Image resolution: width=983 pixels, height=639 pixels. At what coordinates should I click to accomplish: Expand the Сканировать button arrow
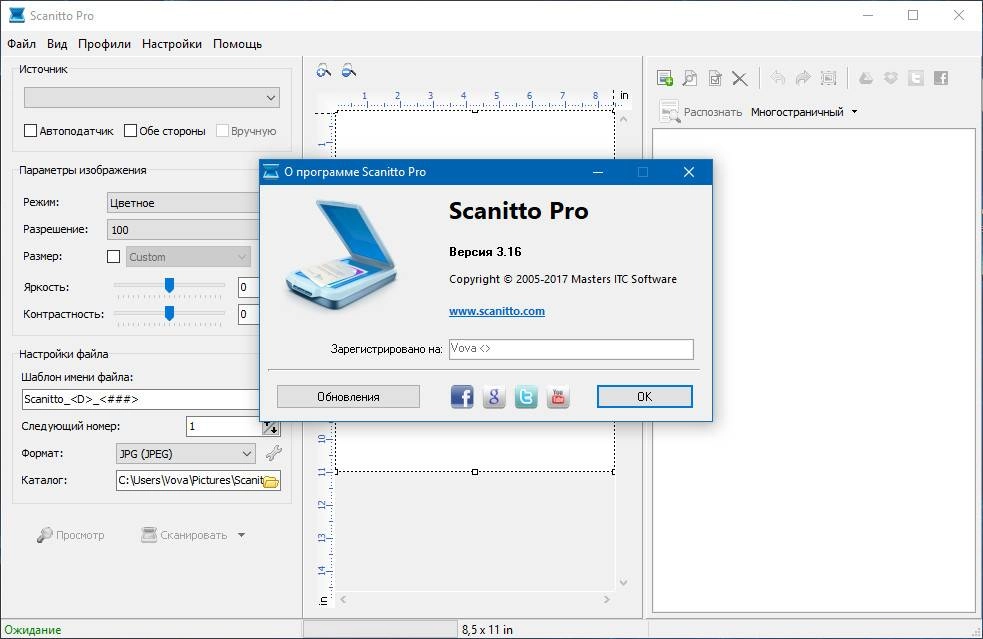pos(241,535)
